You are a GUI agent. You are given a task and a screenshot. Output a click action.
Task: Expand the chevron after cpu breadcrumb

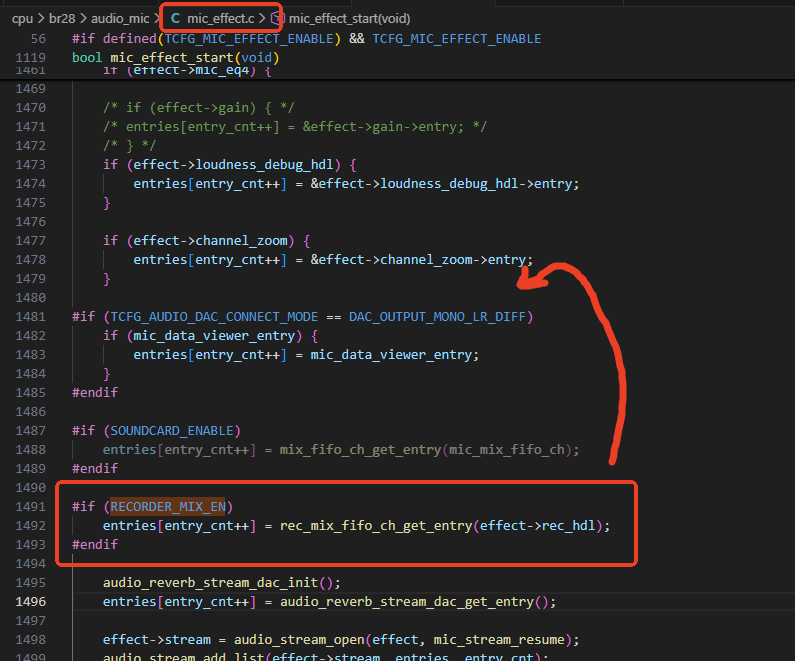click(x=41, y=19)
